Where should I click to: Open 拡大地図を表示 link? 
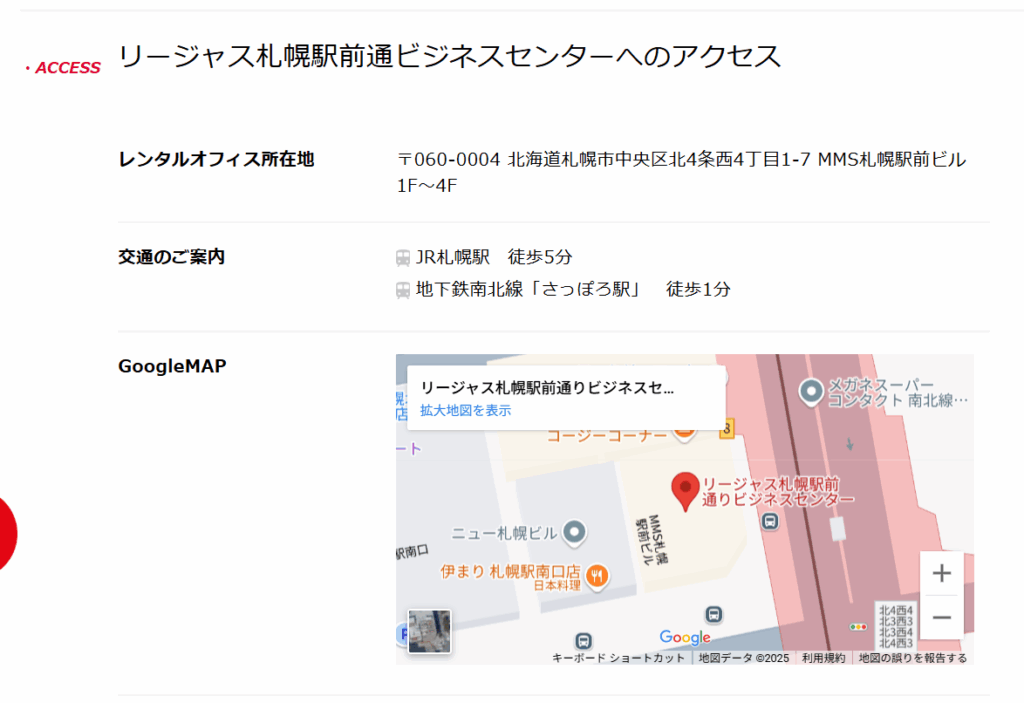pyautogui.click(x=465, y=410)
